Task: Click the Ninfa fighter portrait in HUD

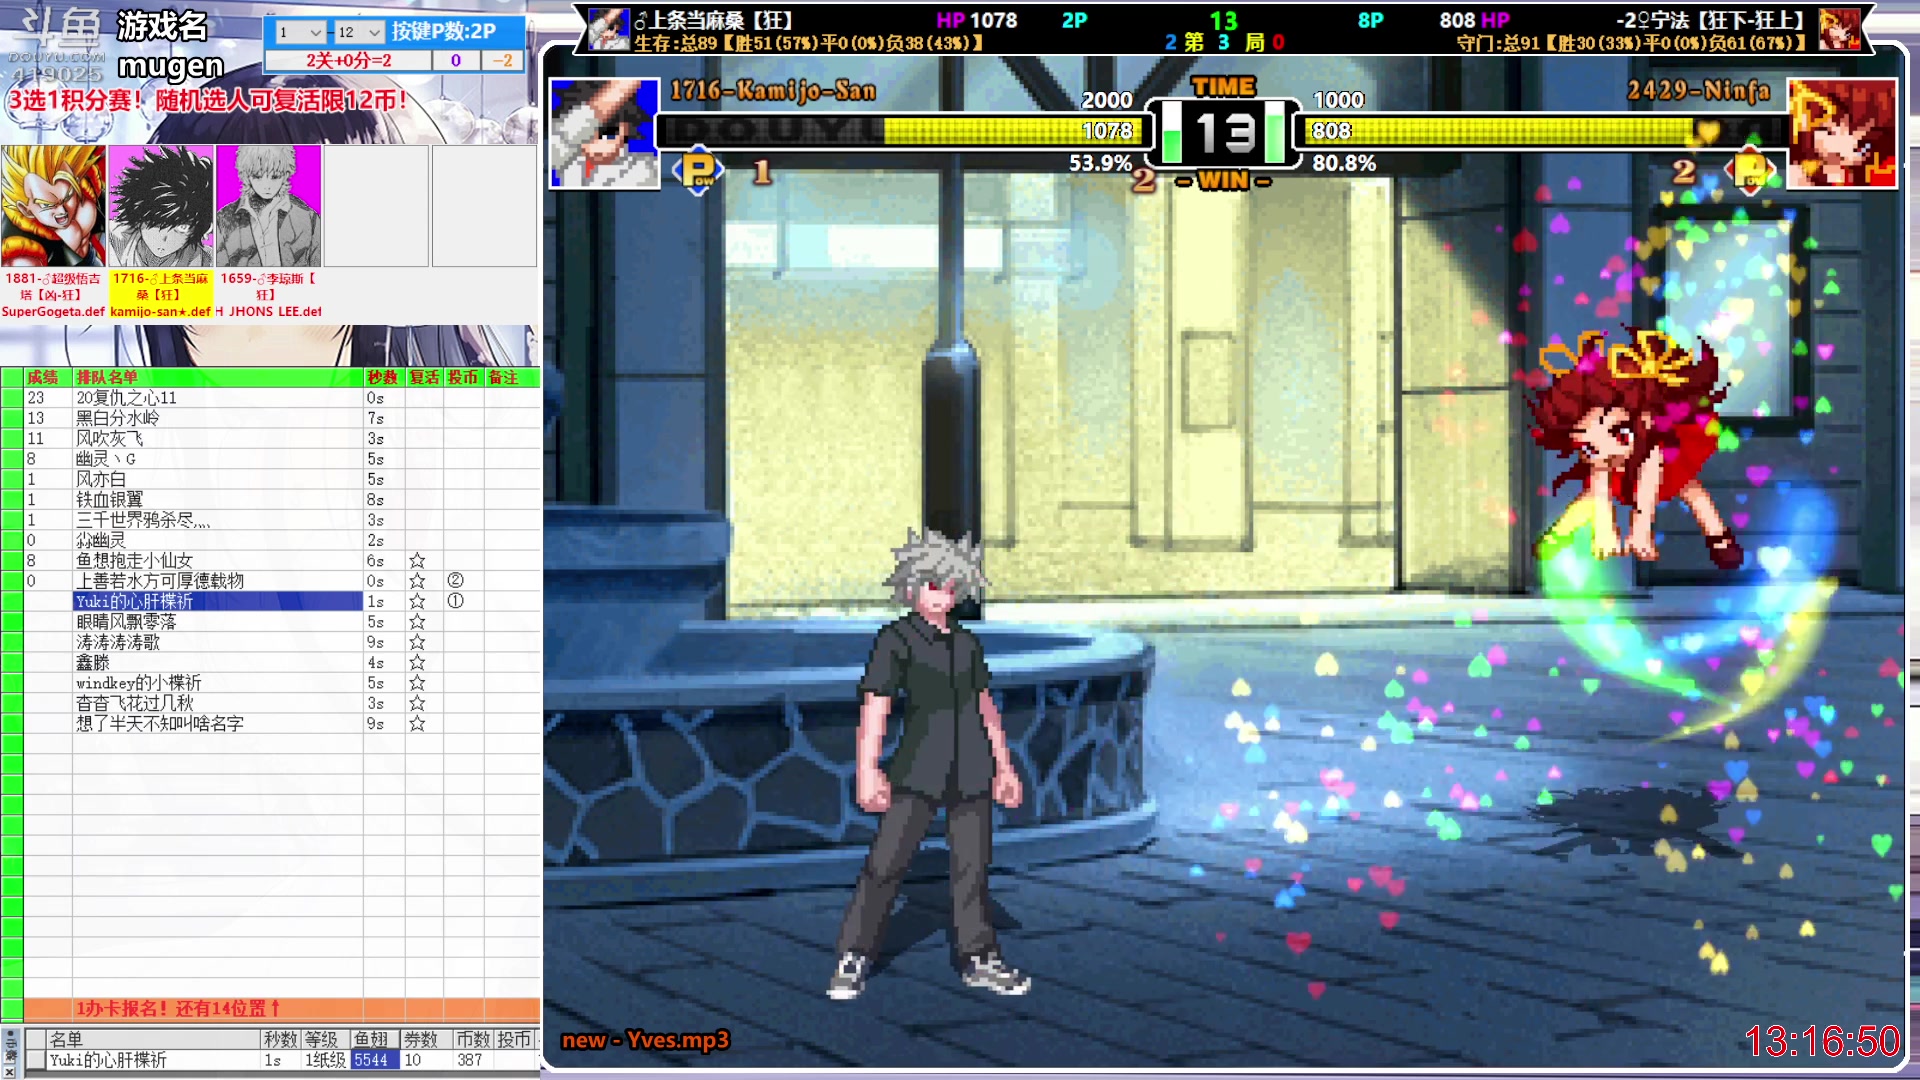Action: coord(1842,133)
